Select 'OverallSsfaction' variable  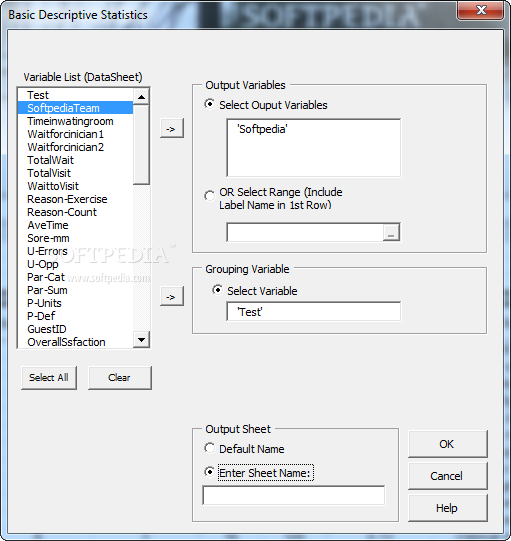[75, 342]
